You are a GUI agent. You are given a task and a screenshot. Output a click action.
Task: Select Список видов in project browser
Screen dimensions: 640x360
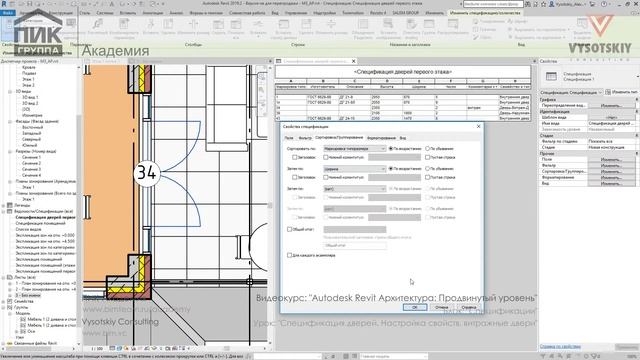28,229
